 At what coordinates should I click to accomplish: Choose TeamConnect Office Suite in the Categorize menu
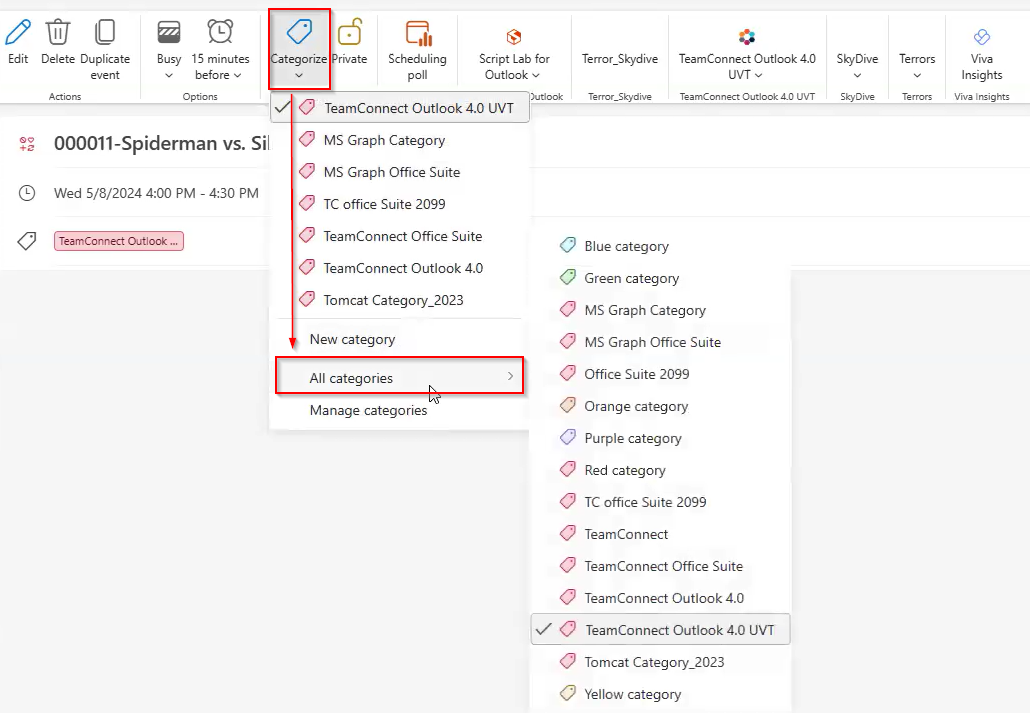tap(400, 236)
